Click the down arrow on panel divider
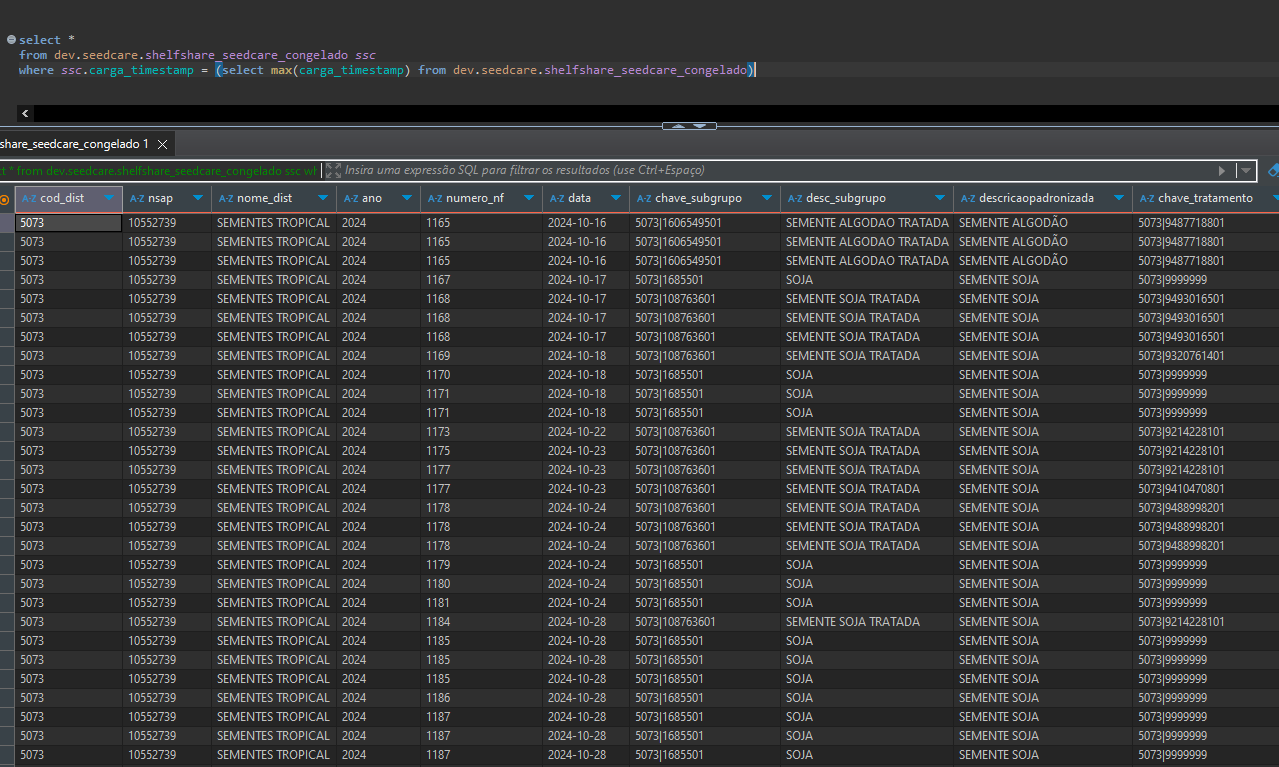Viewport: 1279px width, 767px height. (x=700, y=126)
